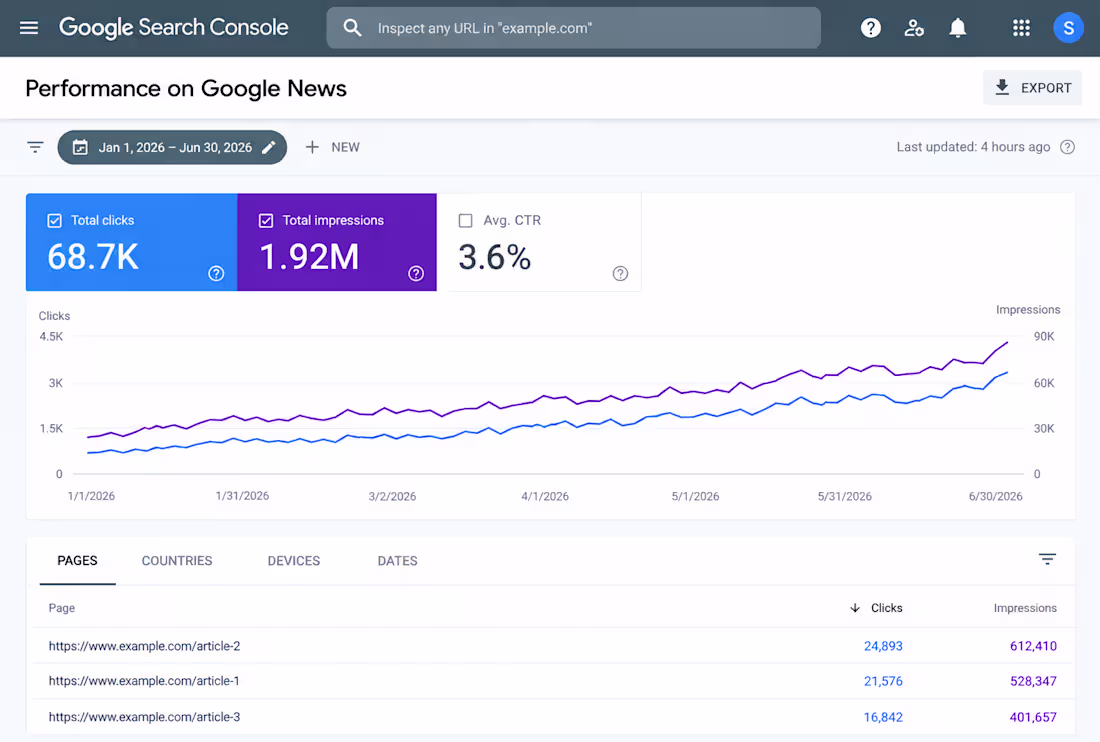Open the Help icon in header
This screenshot has width=1100, height=742.
[871, 28]
